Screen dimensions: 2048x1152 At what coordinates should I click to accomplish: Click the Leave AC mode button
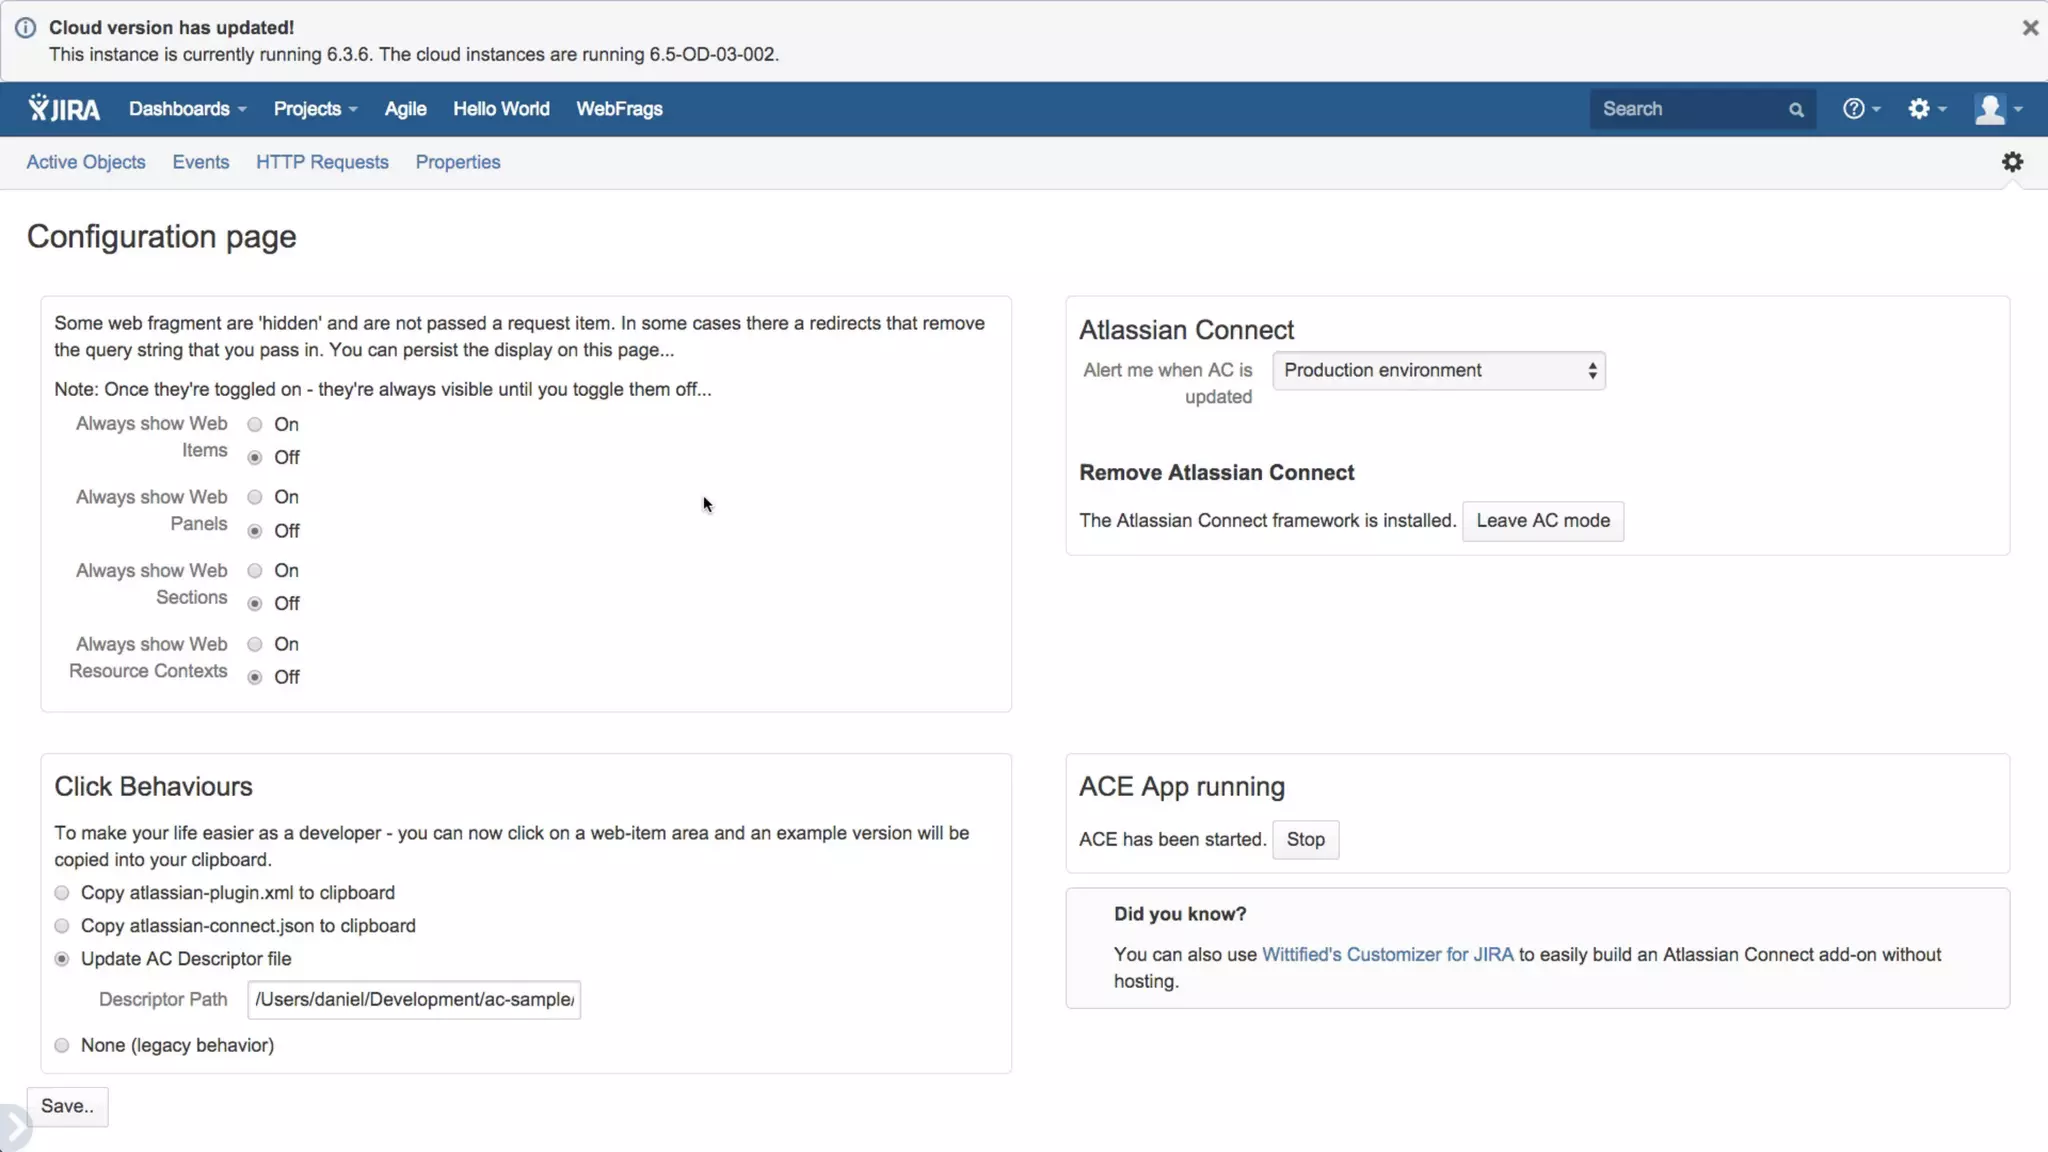click(x=1542, y=521)
